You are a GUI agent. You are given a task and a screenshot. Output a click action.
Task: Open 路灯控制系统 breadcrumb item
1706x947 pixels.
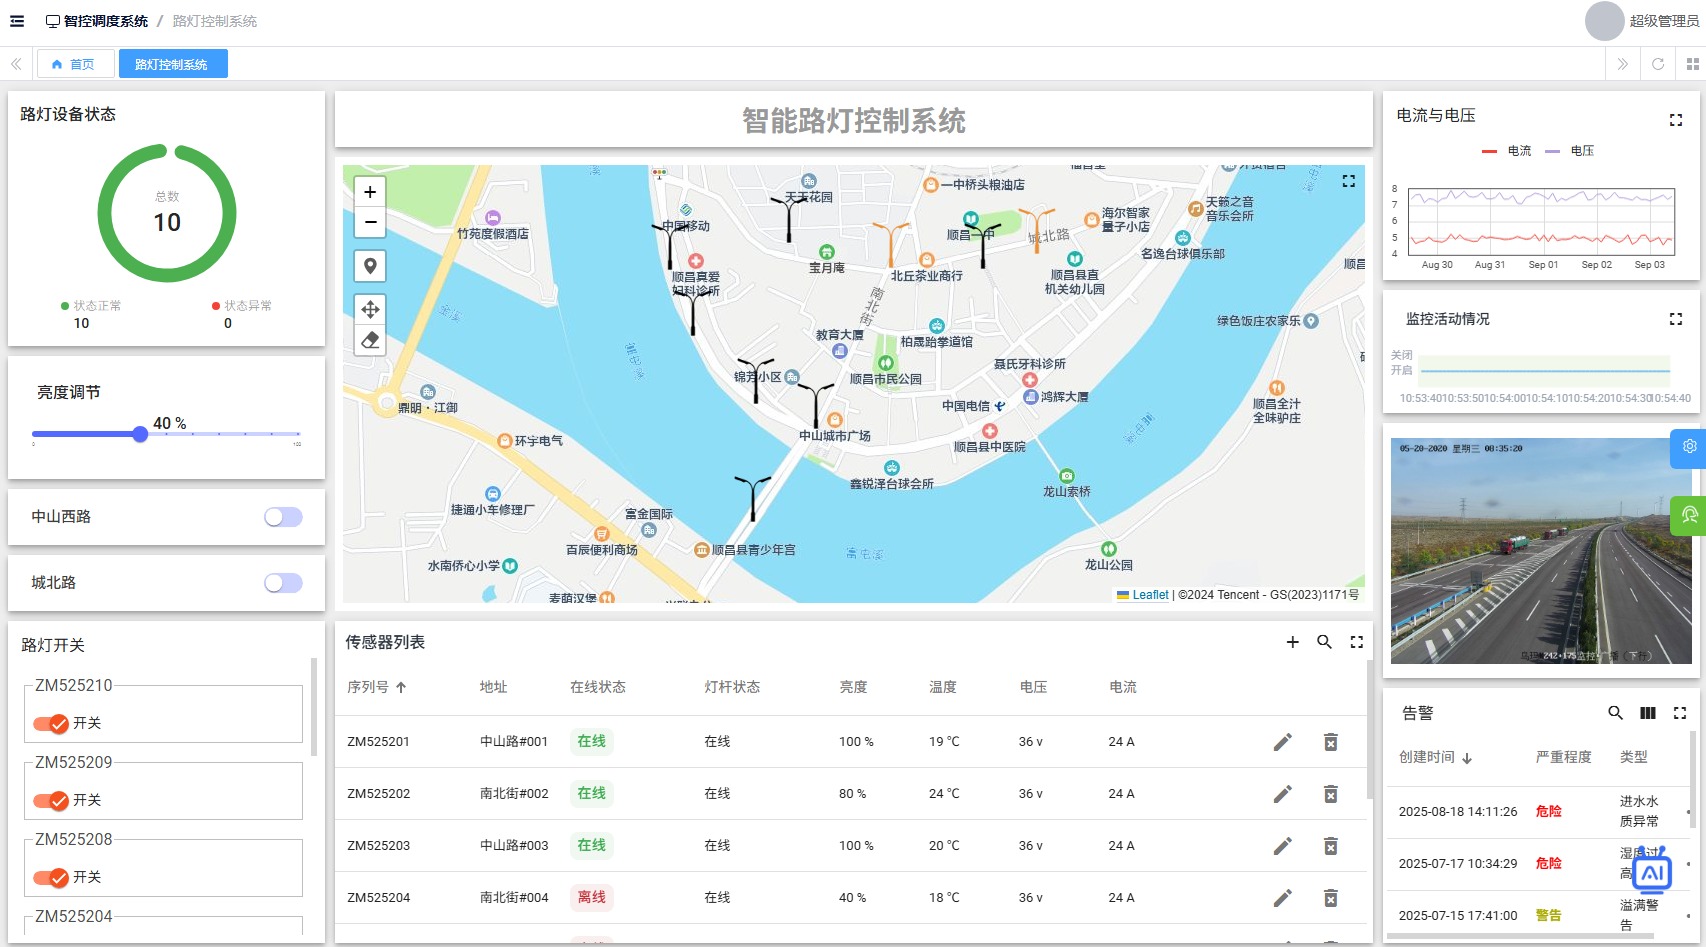[x=214, y=21]
